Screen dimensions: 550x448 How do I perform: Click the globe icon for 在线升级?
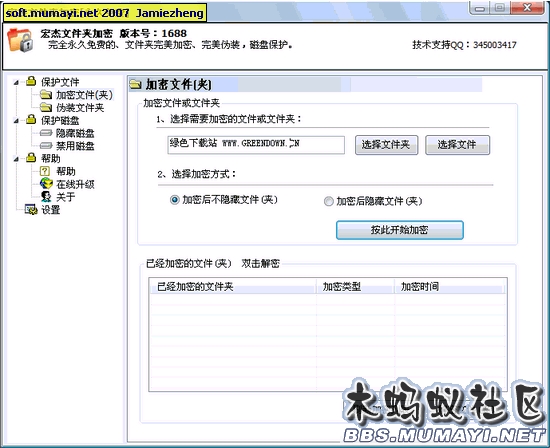46,183
